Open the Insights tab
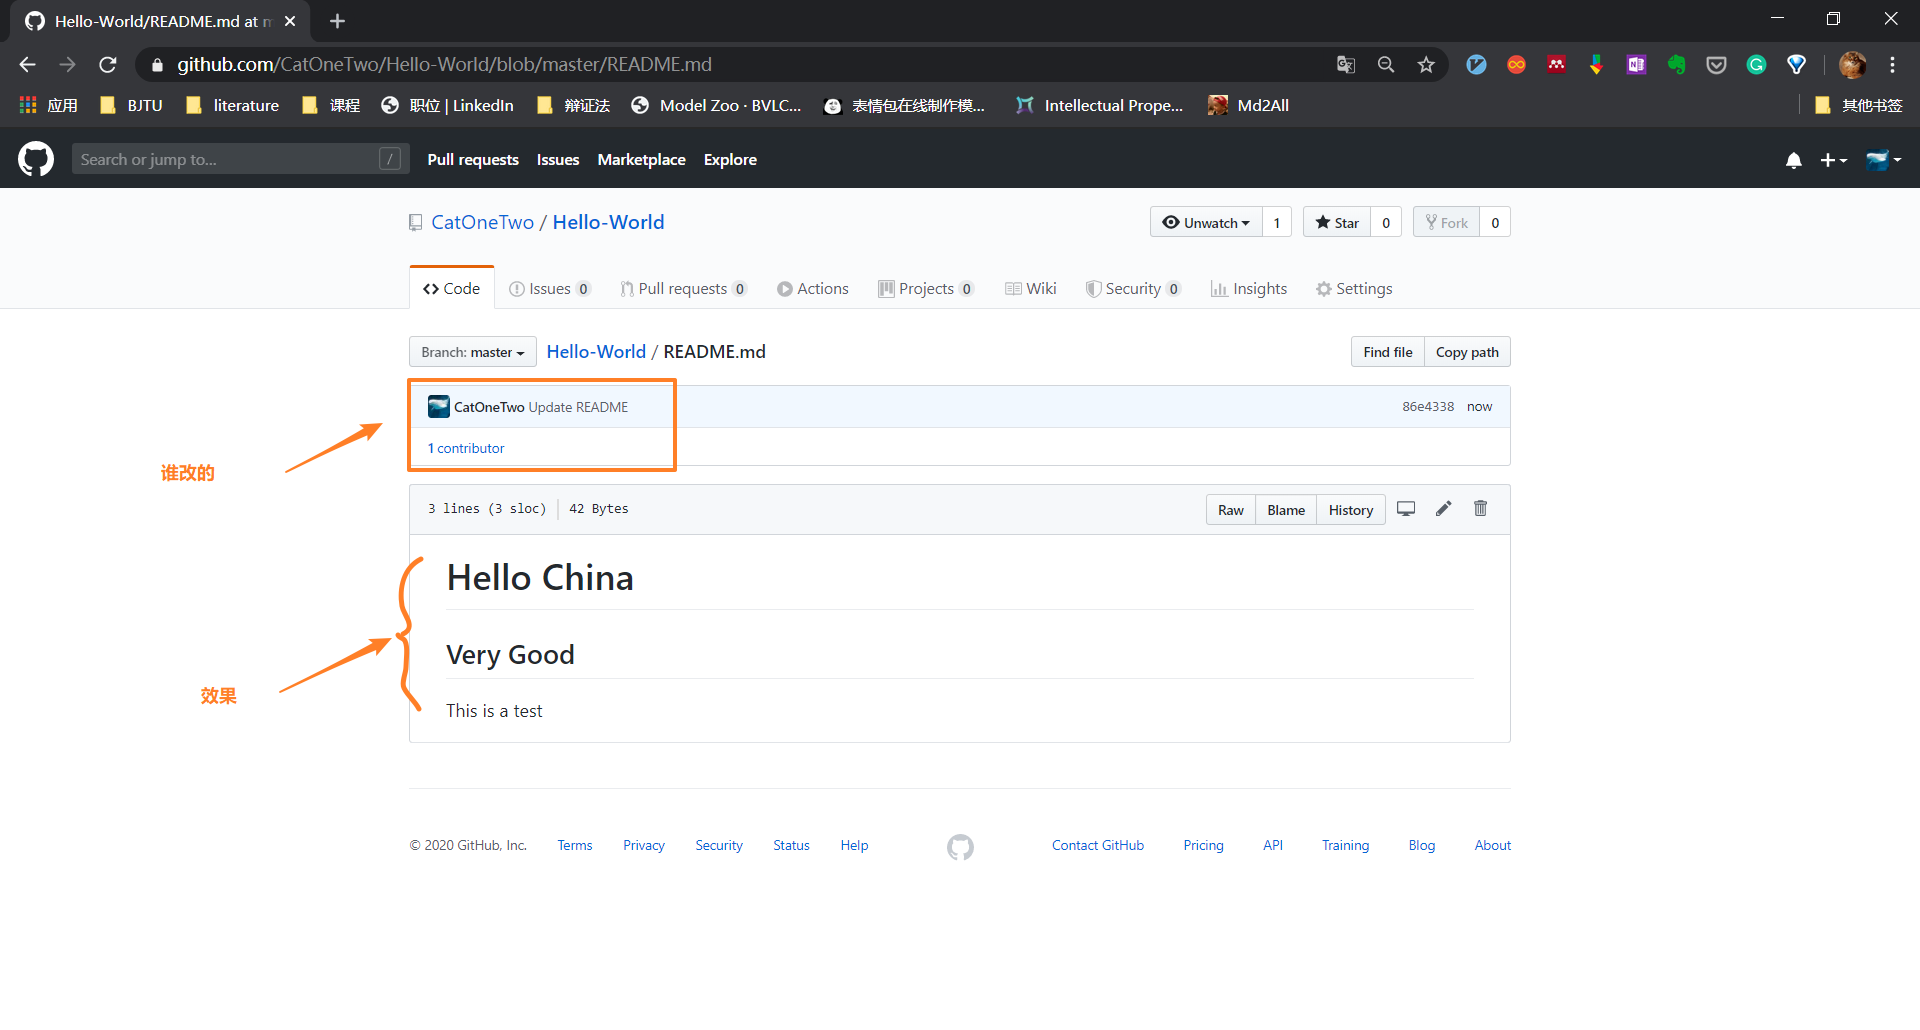1920x1030 pixels. 1249,289
